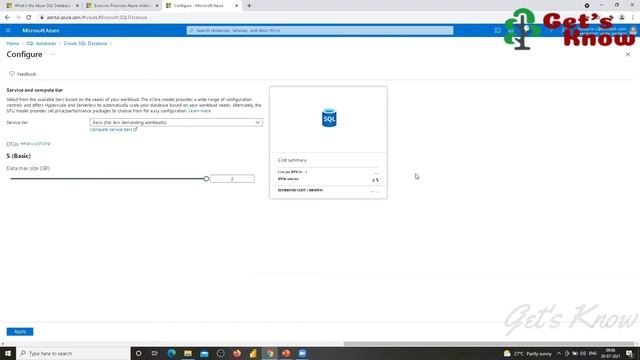Go to Create SQL Database breadcrumb
Viewport: 640px width, 360px height.
(x=85, y=43)
